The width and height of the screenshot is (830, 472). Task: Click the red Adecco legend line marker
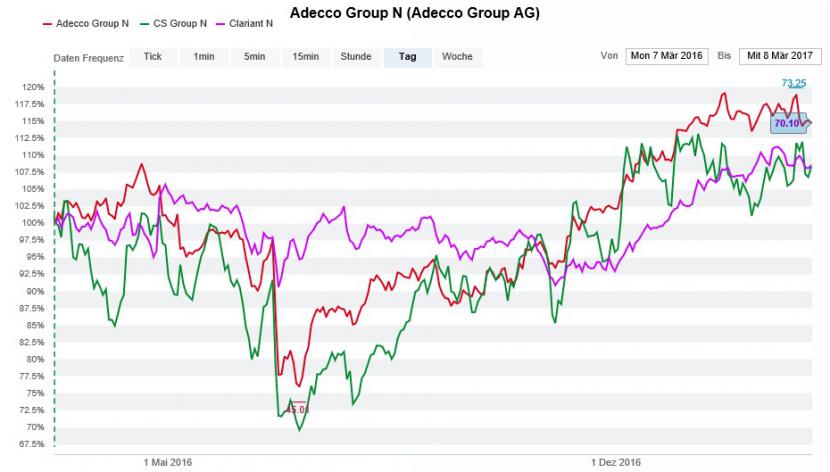(x=48, y=21)
